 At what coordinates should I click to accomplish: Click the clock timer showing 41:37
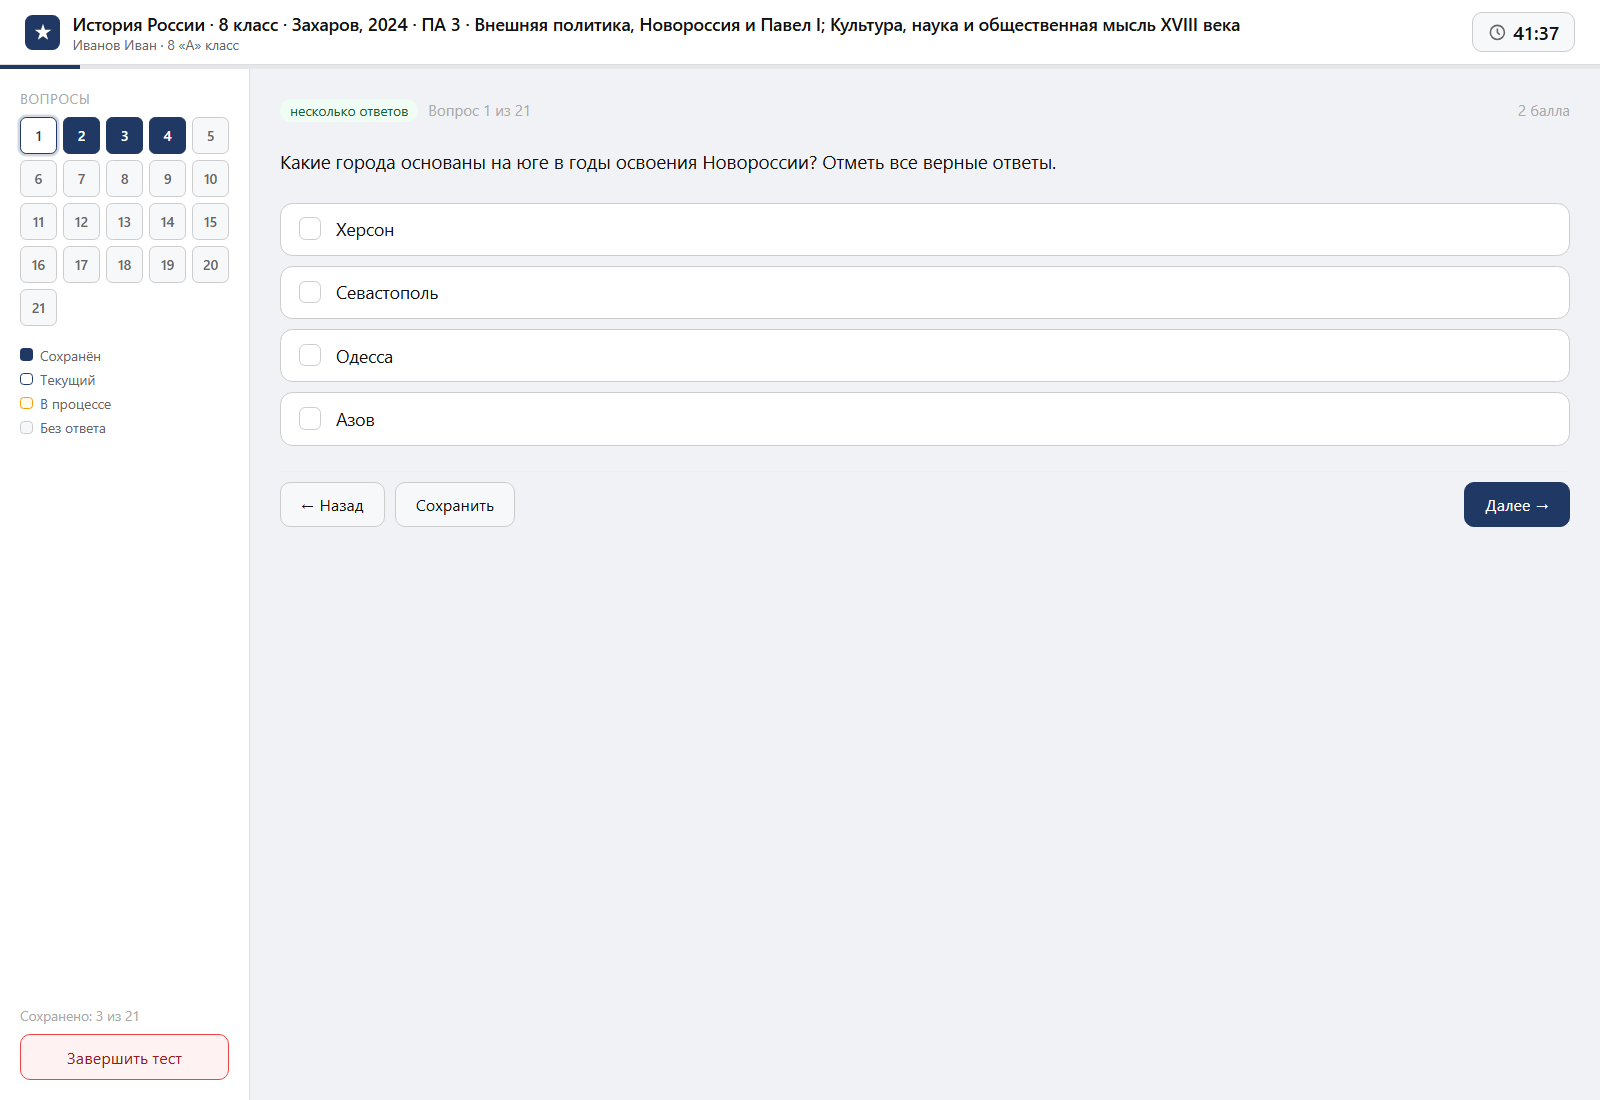tap(1523, 33)
